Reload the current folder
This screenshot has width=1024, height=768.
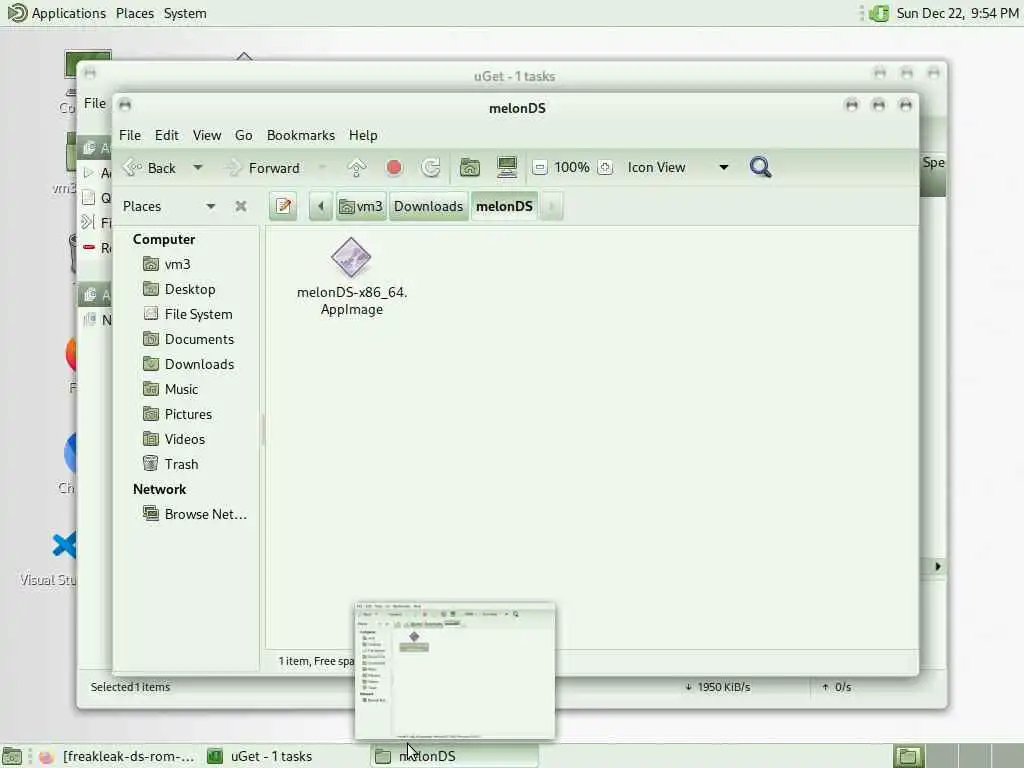430,168
